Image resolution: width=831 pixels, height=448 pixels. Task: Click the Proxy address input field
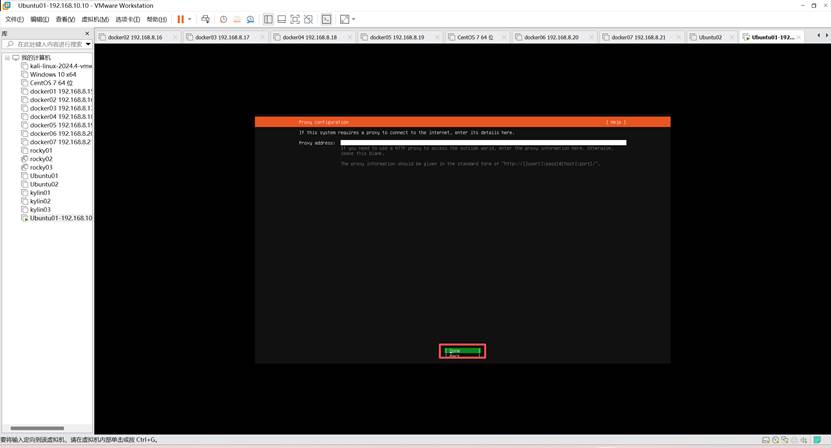click(x=483, y=143)
